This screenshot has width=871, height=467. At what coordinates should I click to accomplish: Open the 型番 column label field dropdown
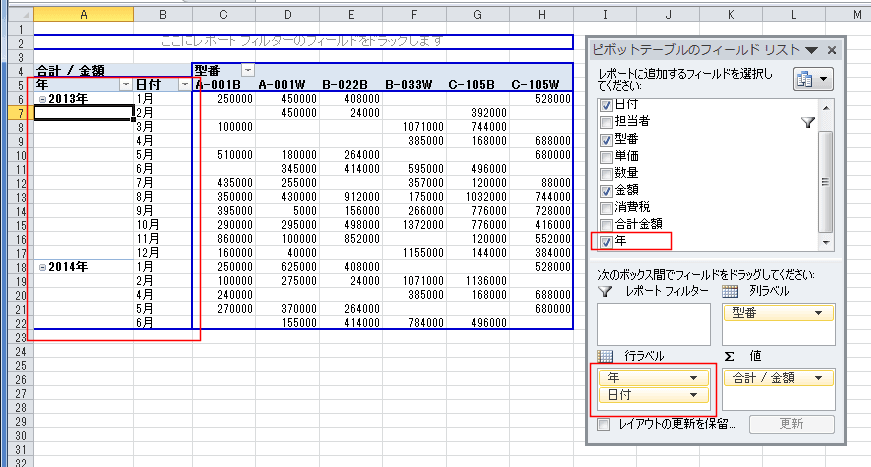coord(818,313)
